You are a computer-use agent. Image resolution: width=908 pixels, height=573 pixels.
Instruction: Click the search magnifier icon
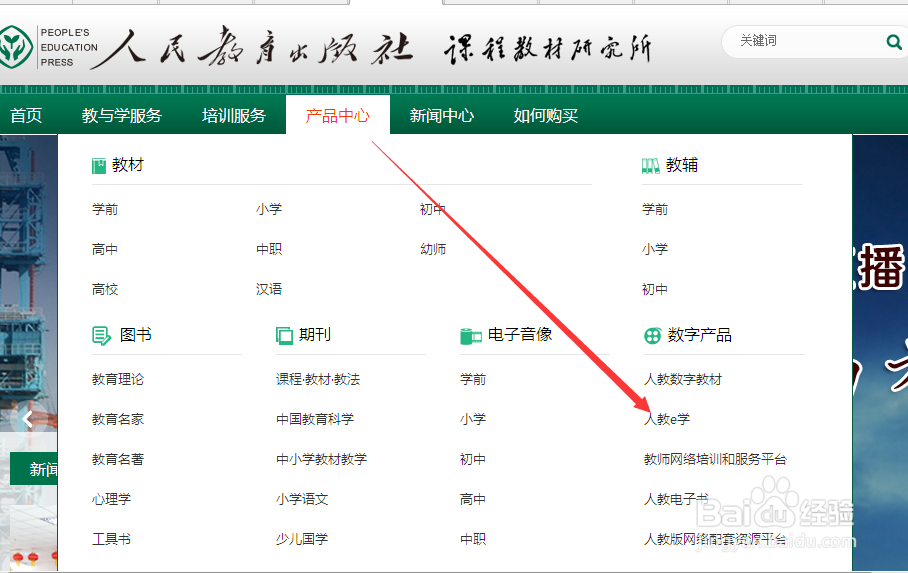[x=894, y=42]
